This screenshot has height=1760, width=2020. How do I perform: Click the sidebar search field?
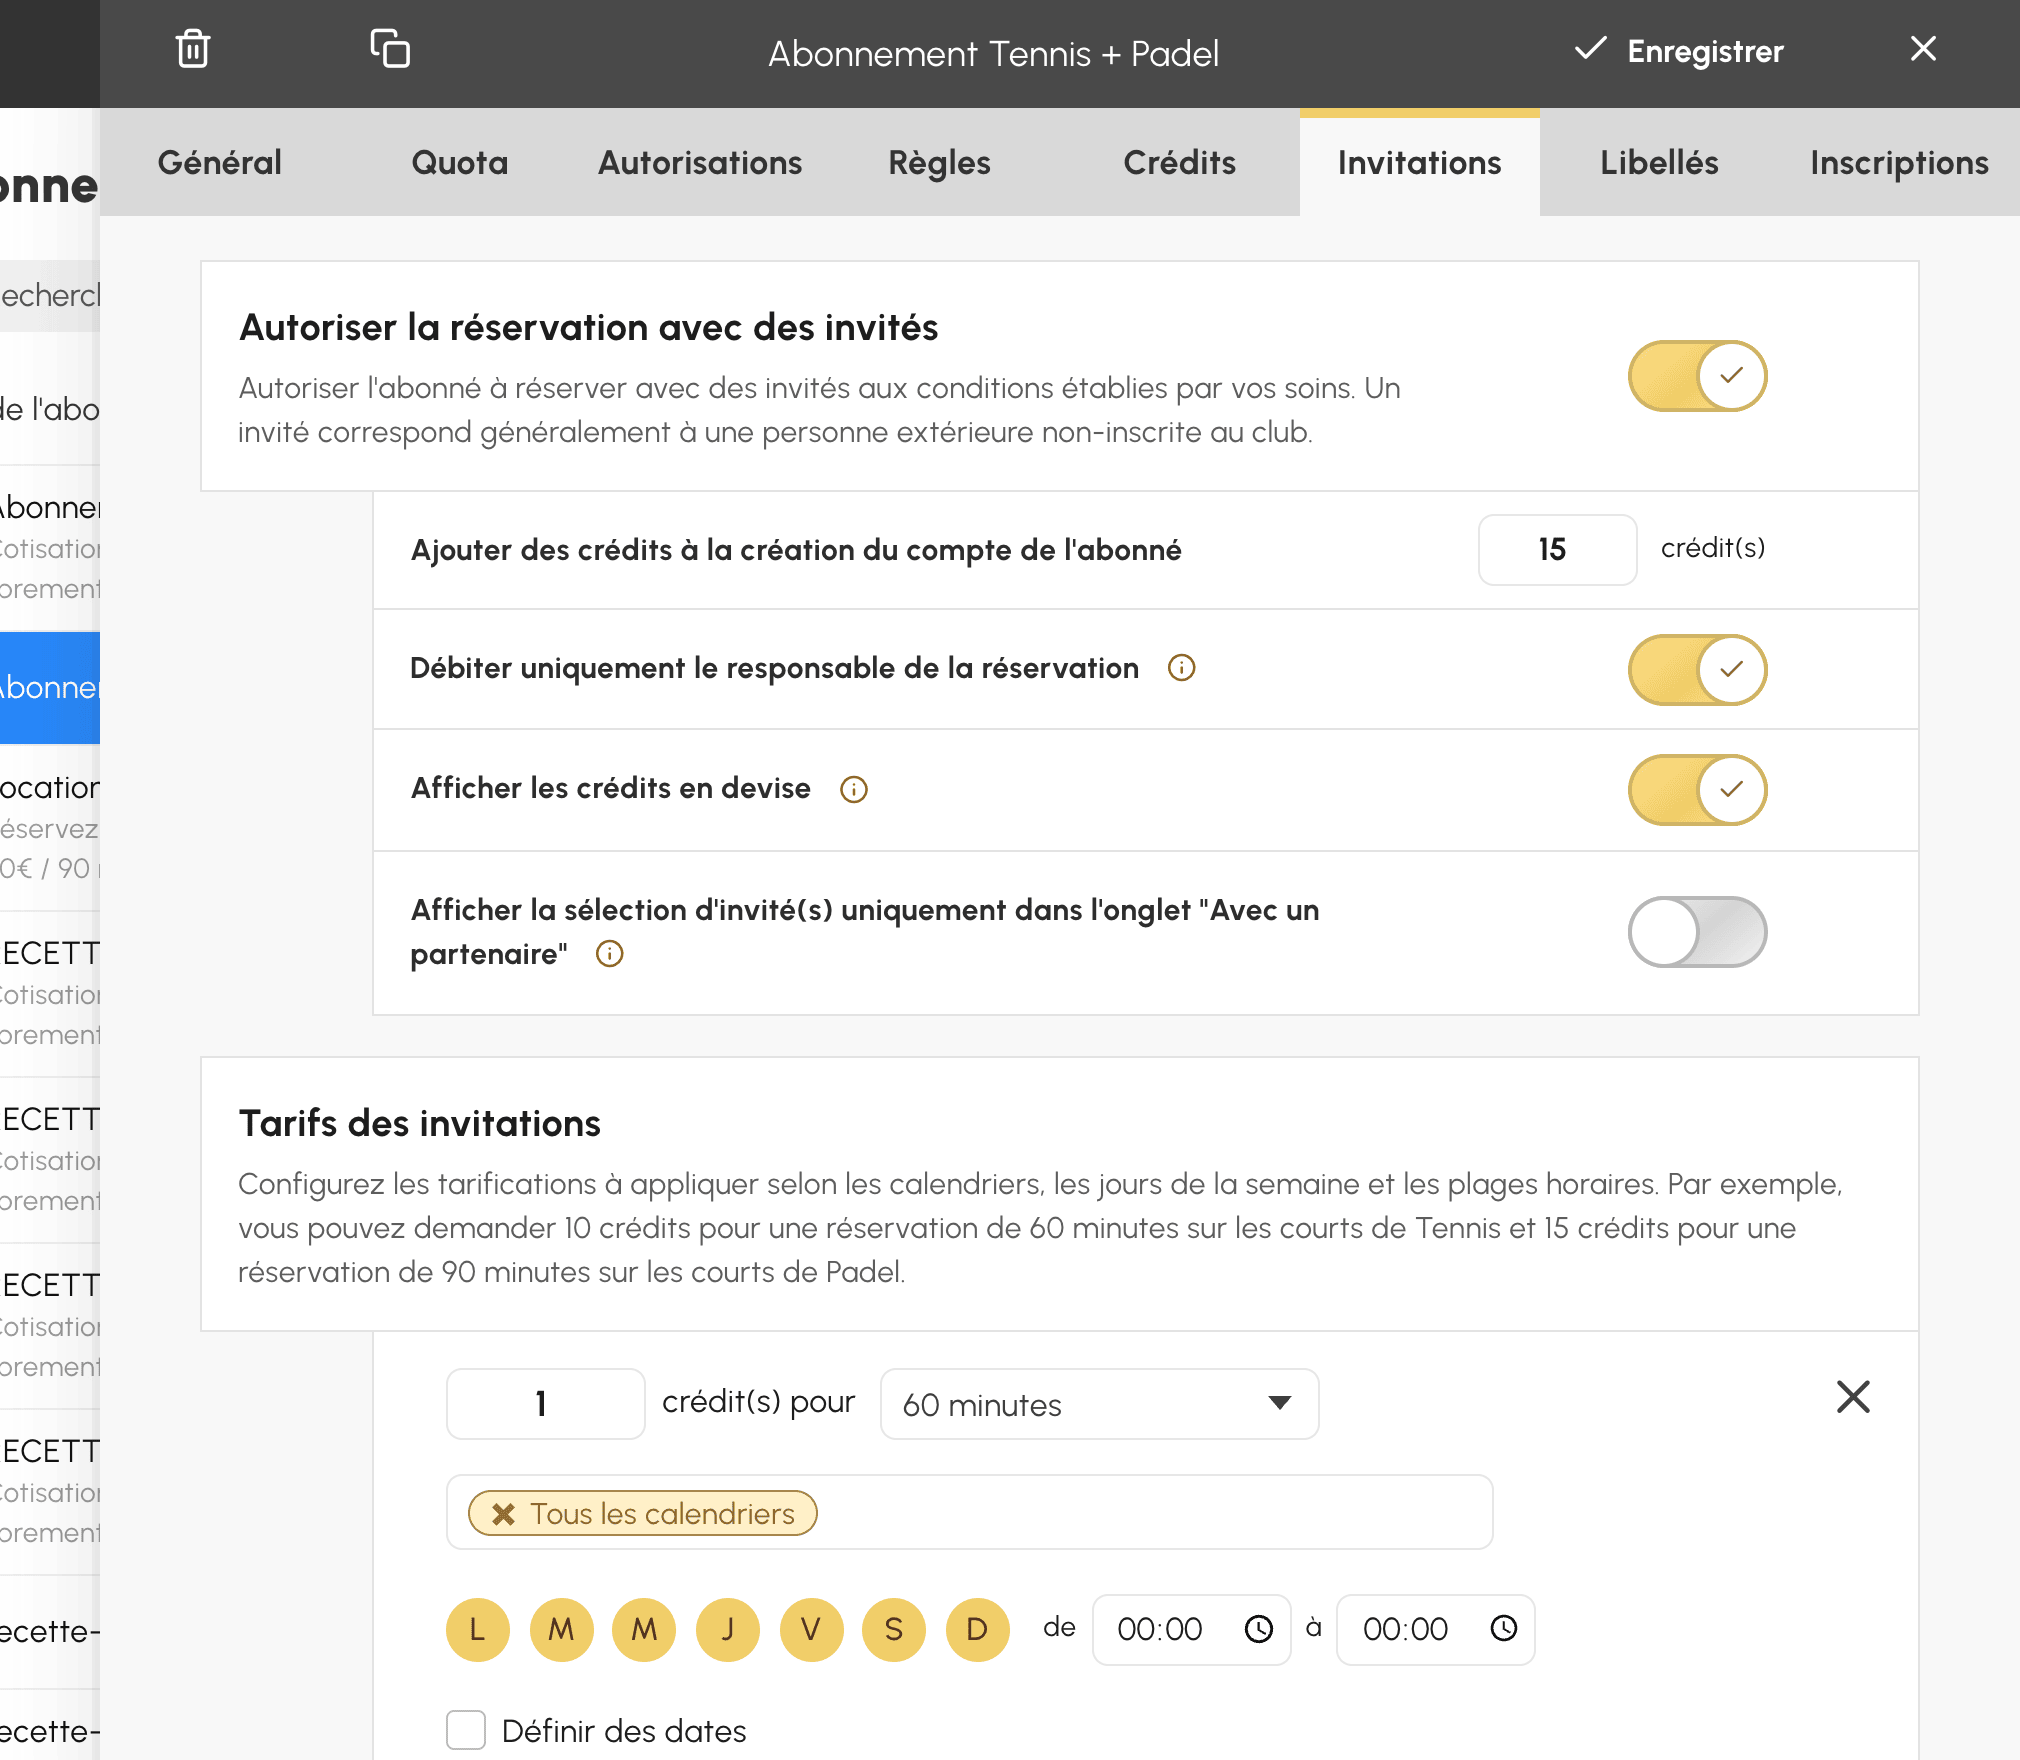click(50, 296)
